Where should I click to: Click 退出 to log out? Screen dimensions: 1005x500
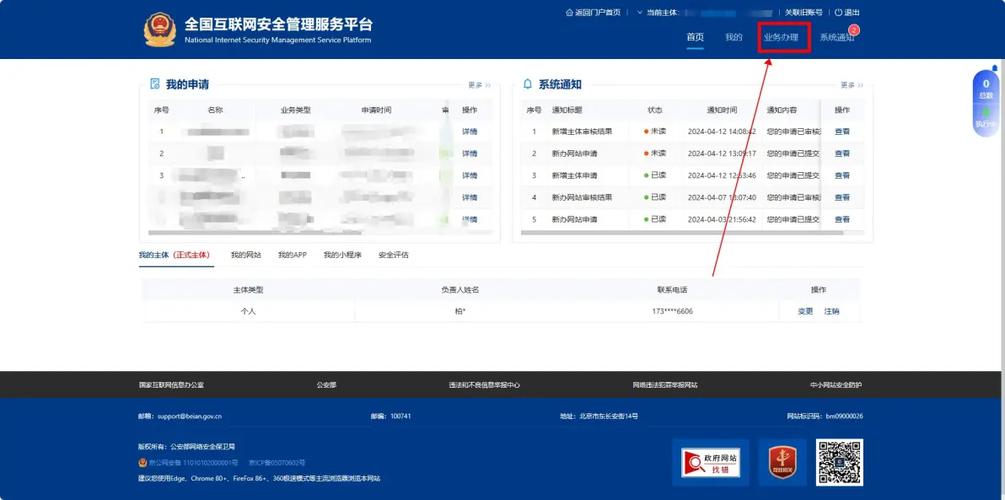pyautogui.click(x=852, y=12)
